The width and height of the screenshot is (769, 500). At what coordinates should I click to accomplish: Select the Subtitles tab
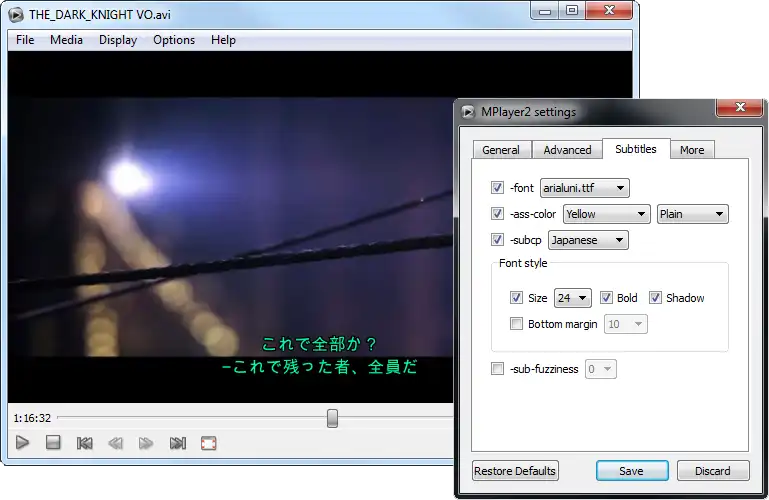click(x=636, y=149)
